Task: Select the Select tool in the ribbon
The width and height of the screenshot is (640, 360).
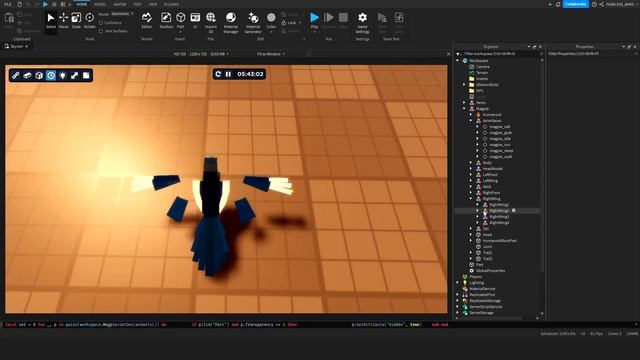Action: coord(51,21)
